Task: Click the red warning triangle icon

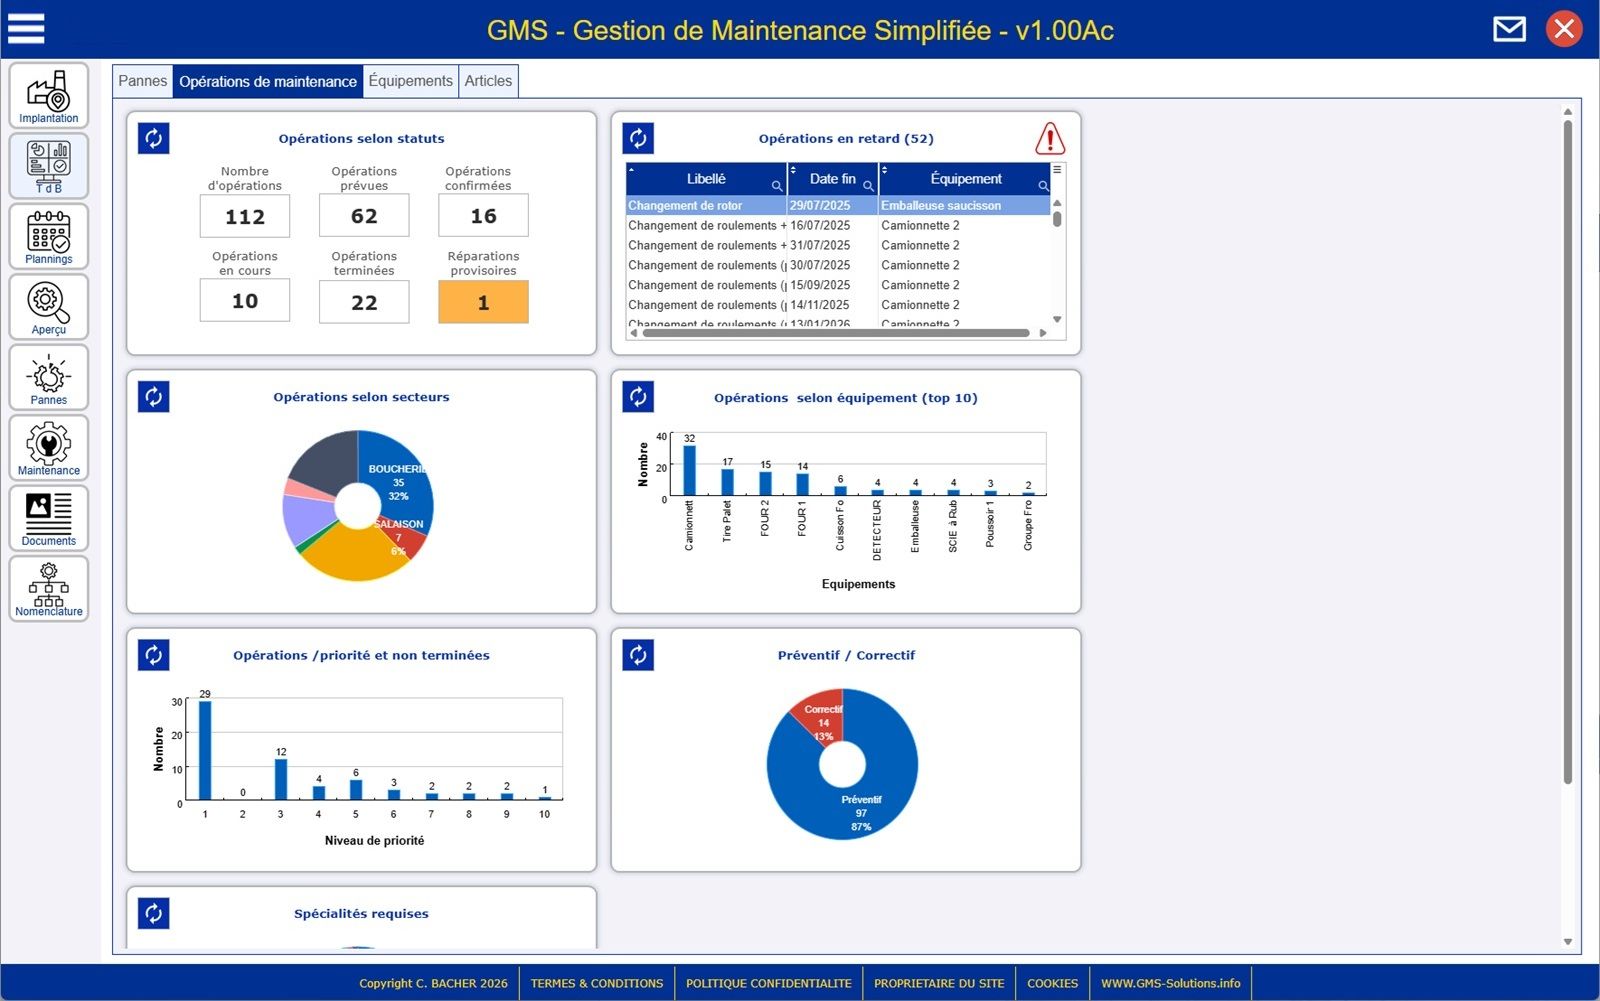Action: click(x=1049, y=138)
